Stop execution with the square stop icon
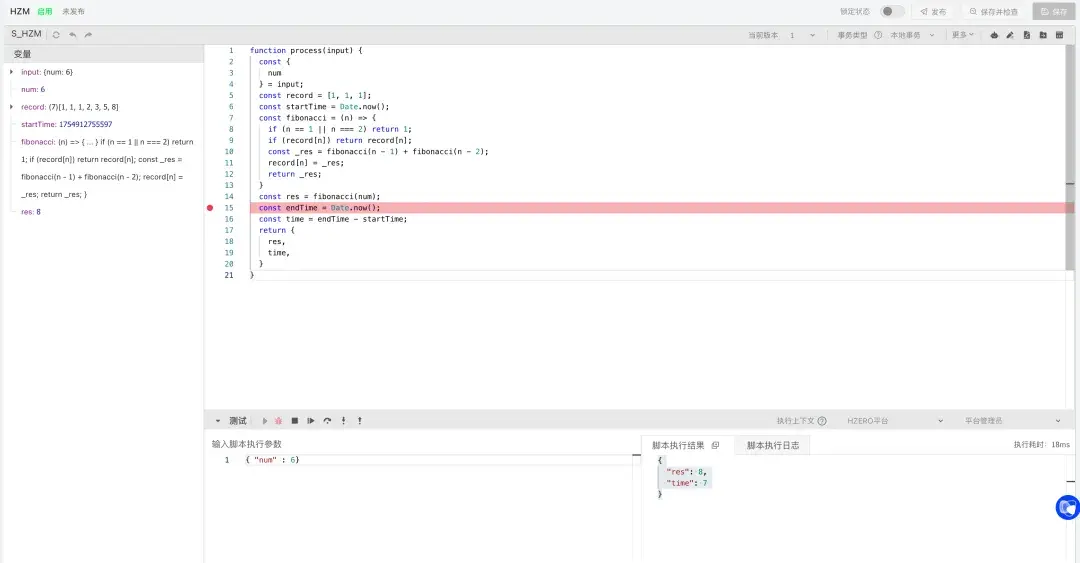Image resolution: width=1080 pixels, height=563 pixels. [295, 421]
